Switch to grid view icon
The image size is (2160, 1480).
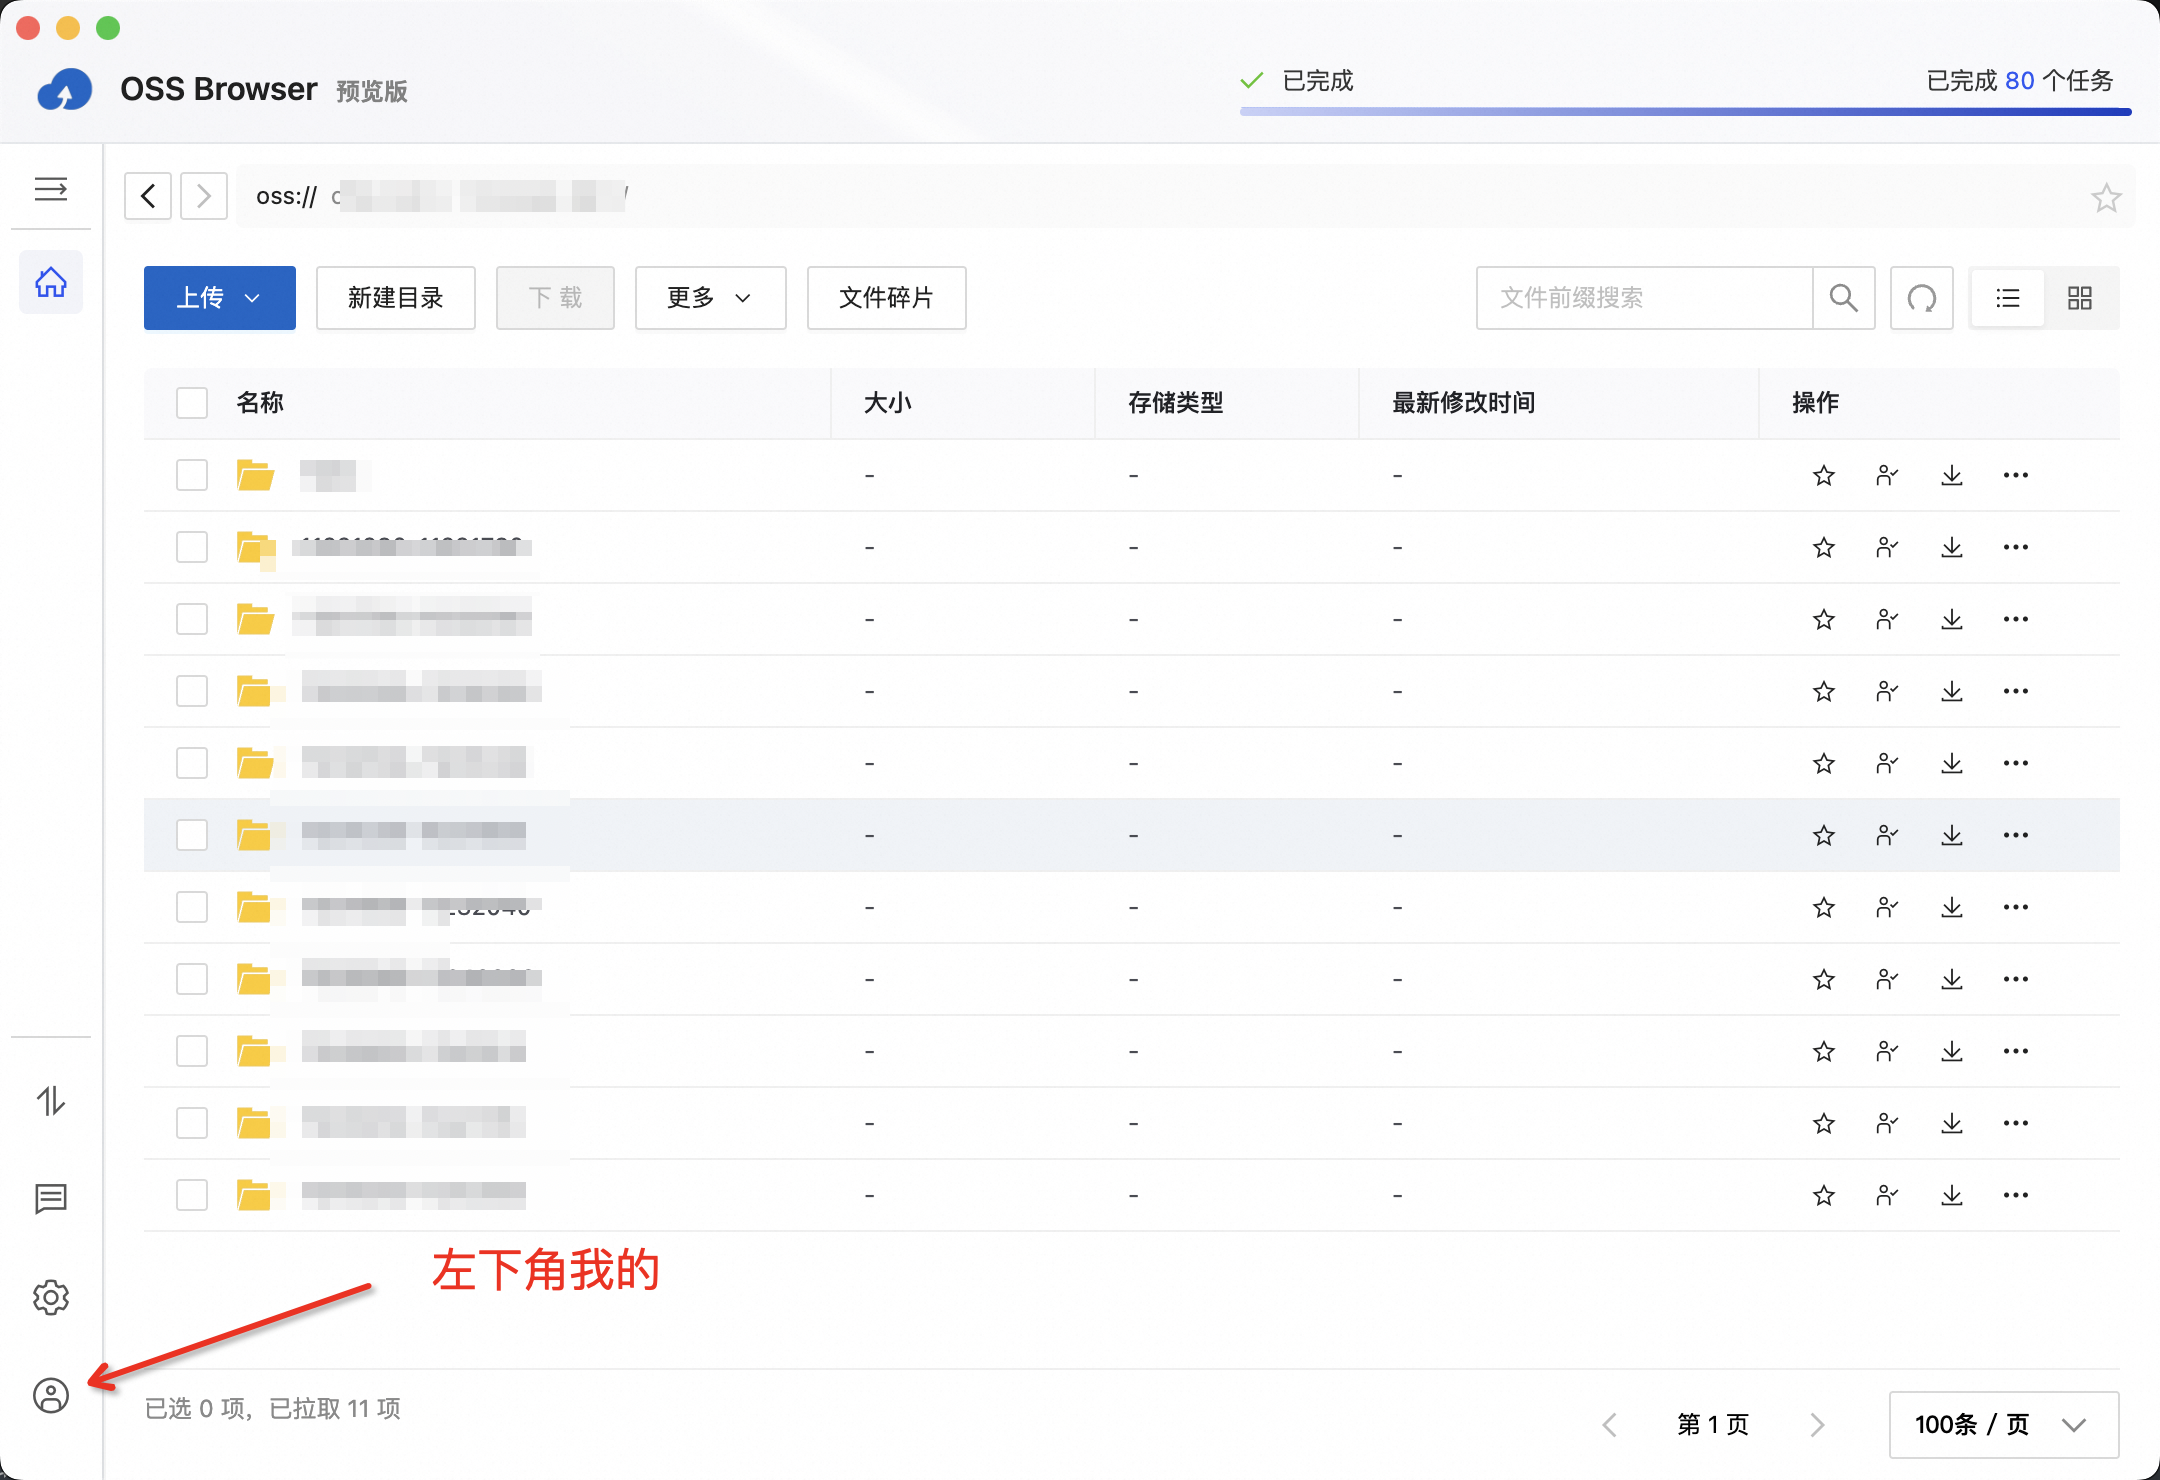[2080, 298]
